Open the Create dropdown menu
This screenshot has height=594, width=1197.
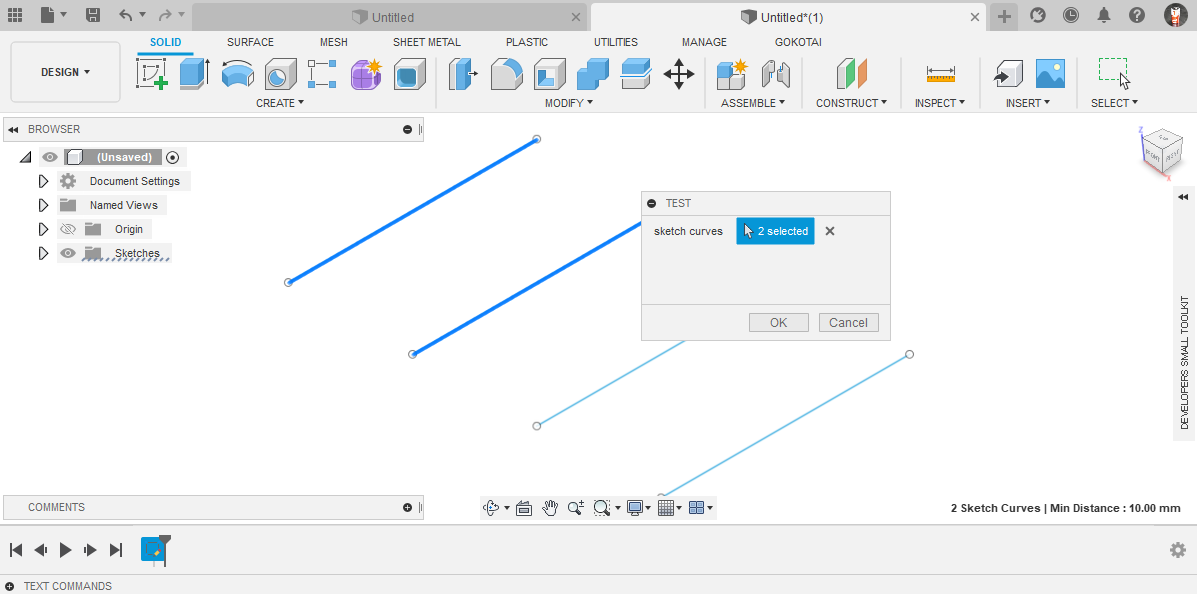pyautogui.click(x=279, y=103)
